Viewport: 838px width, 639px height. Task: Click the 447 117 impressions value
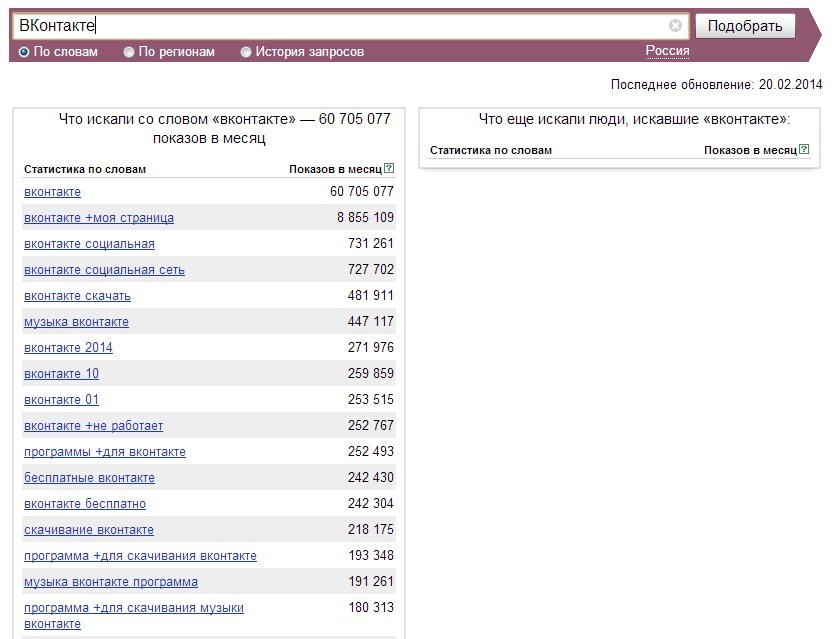[370, 322]
